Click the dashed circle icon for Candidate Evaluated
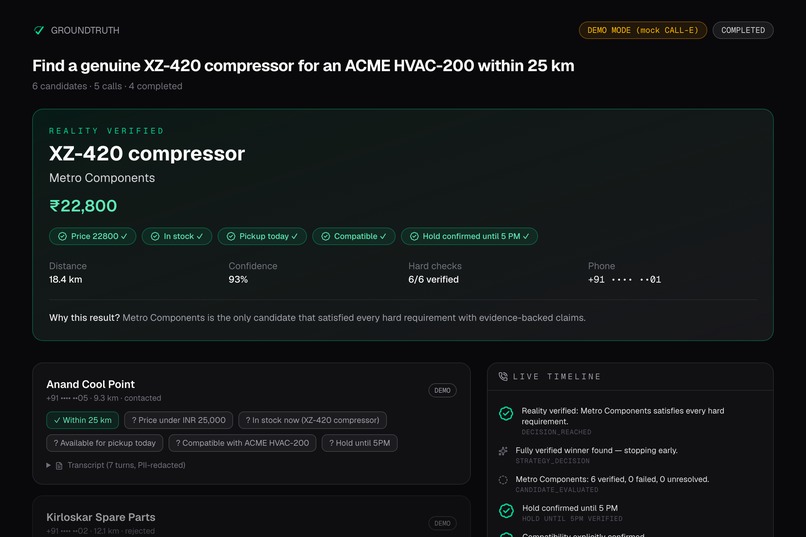The image size is (806, 537). click(x=503, y=480)
